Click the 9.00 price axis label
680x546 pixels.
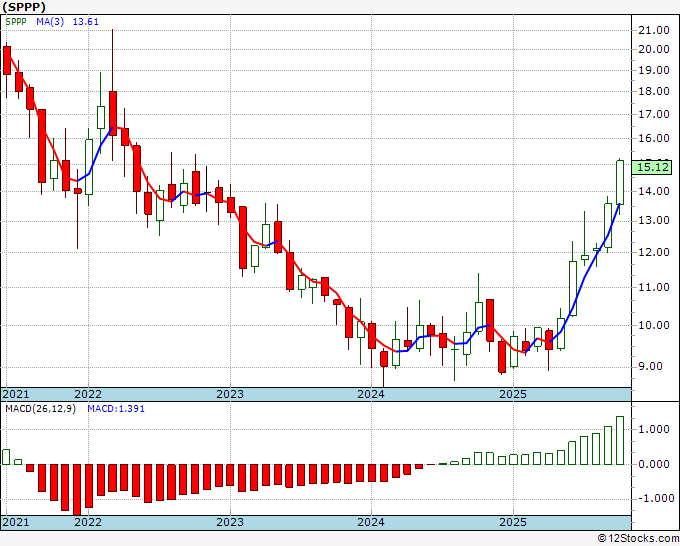tap(650, 367)
